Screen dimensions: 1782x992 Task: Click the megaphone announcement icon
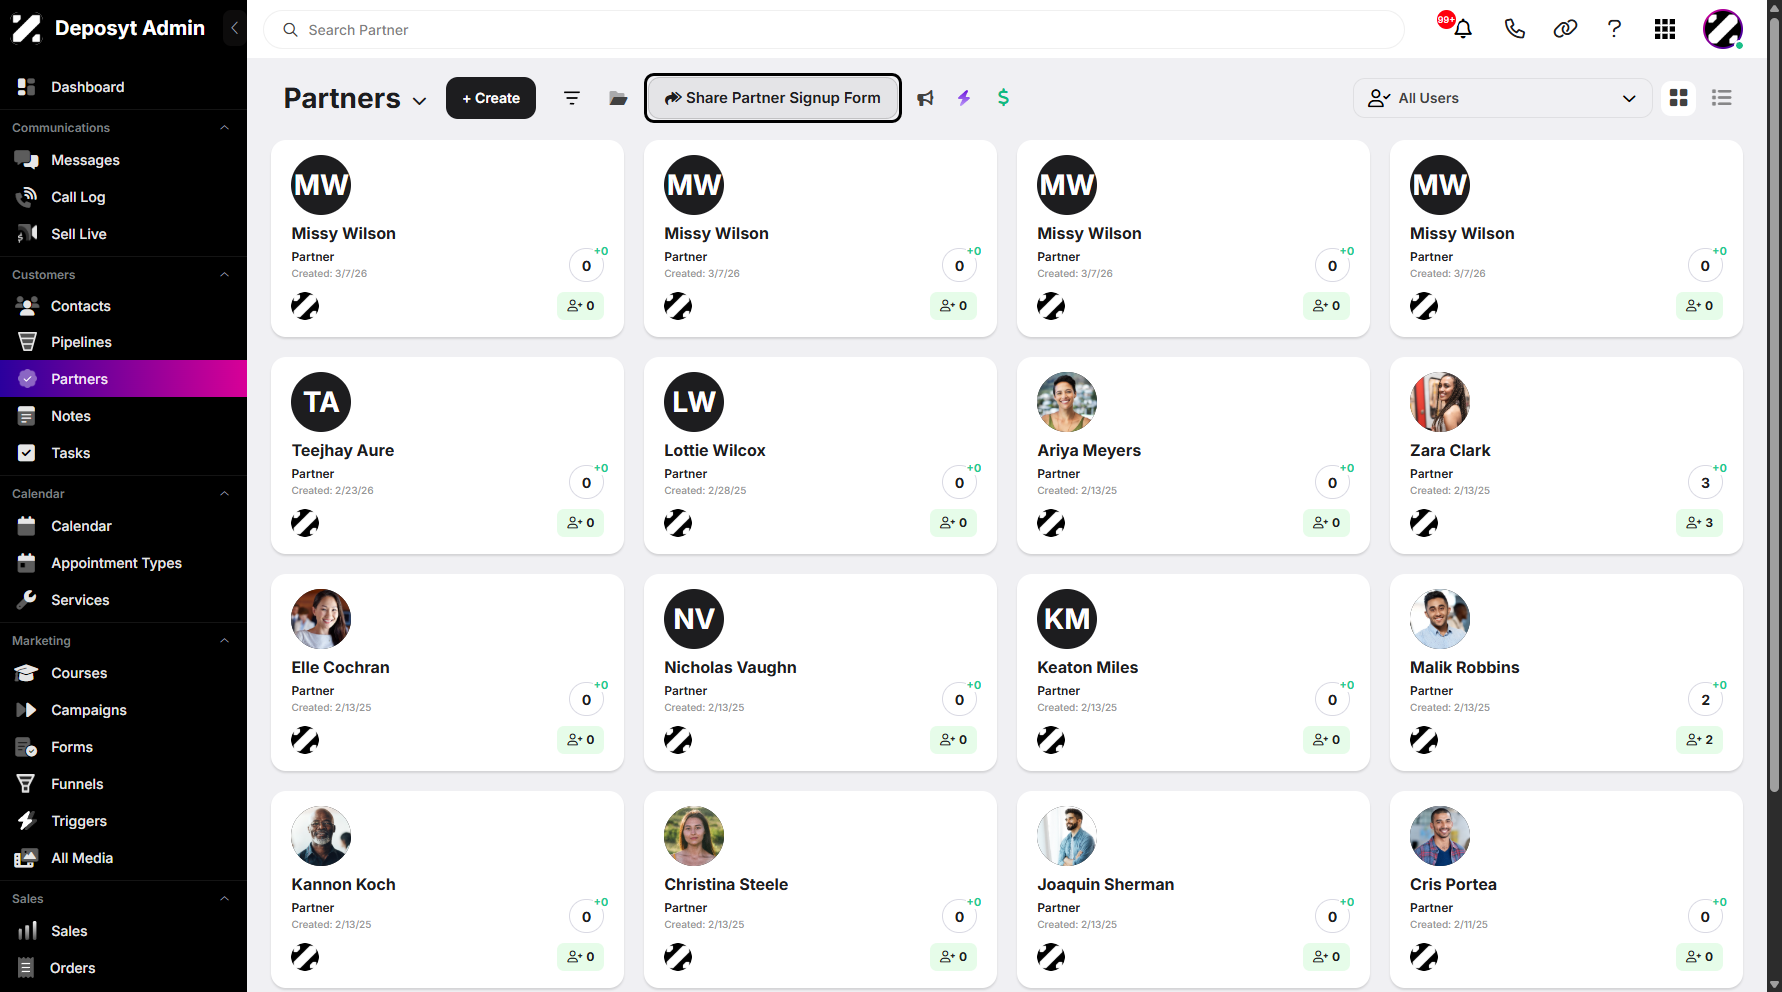(925, 98)
